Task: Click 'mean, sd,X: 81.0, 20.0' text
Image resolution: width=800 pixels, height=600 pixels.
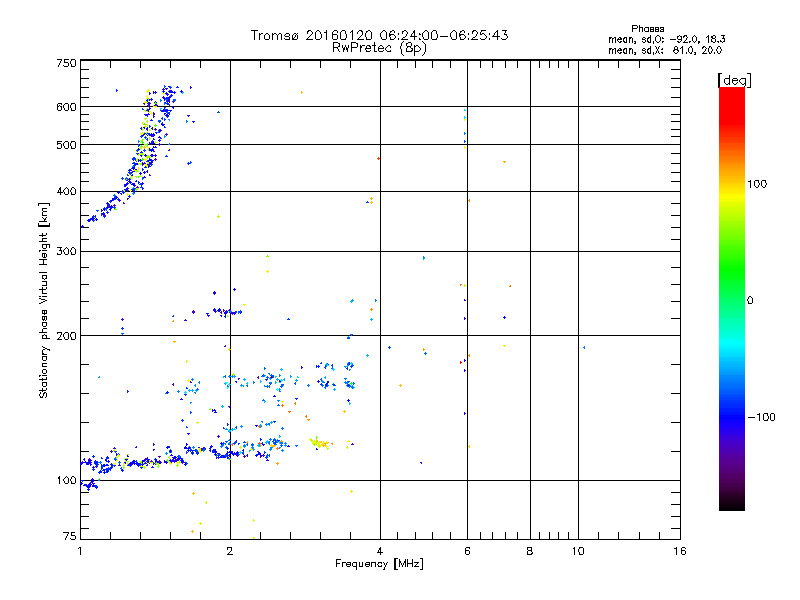Action: coord(665,50)
